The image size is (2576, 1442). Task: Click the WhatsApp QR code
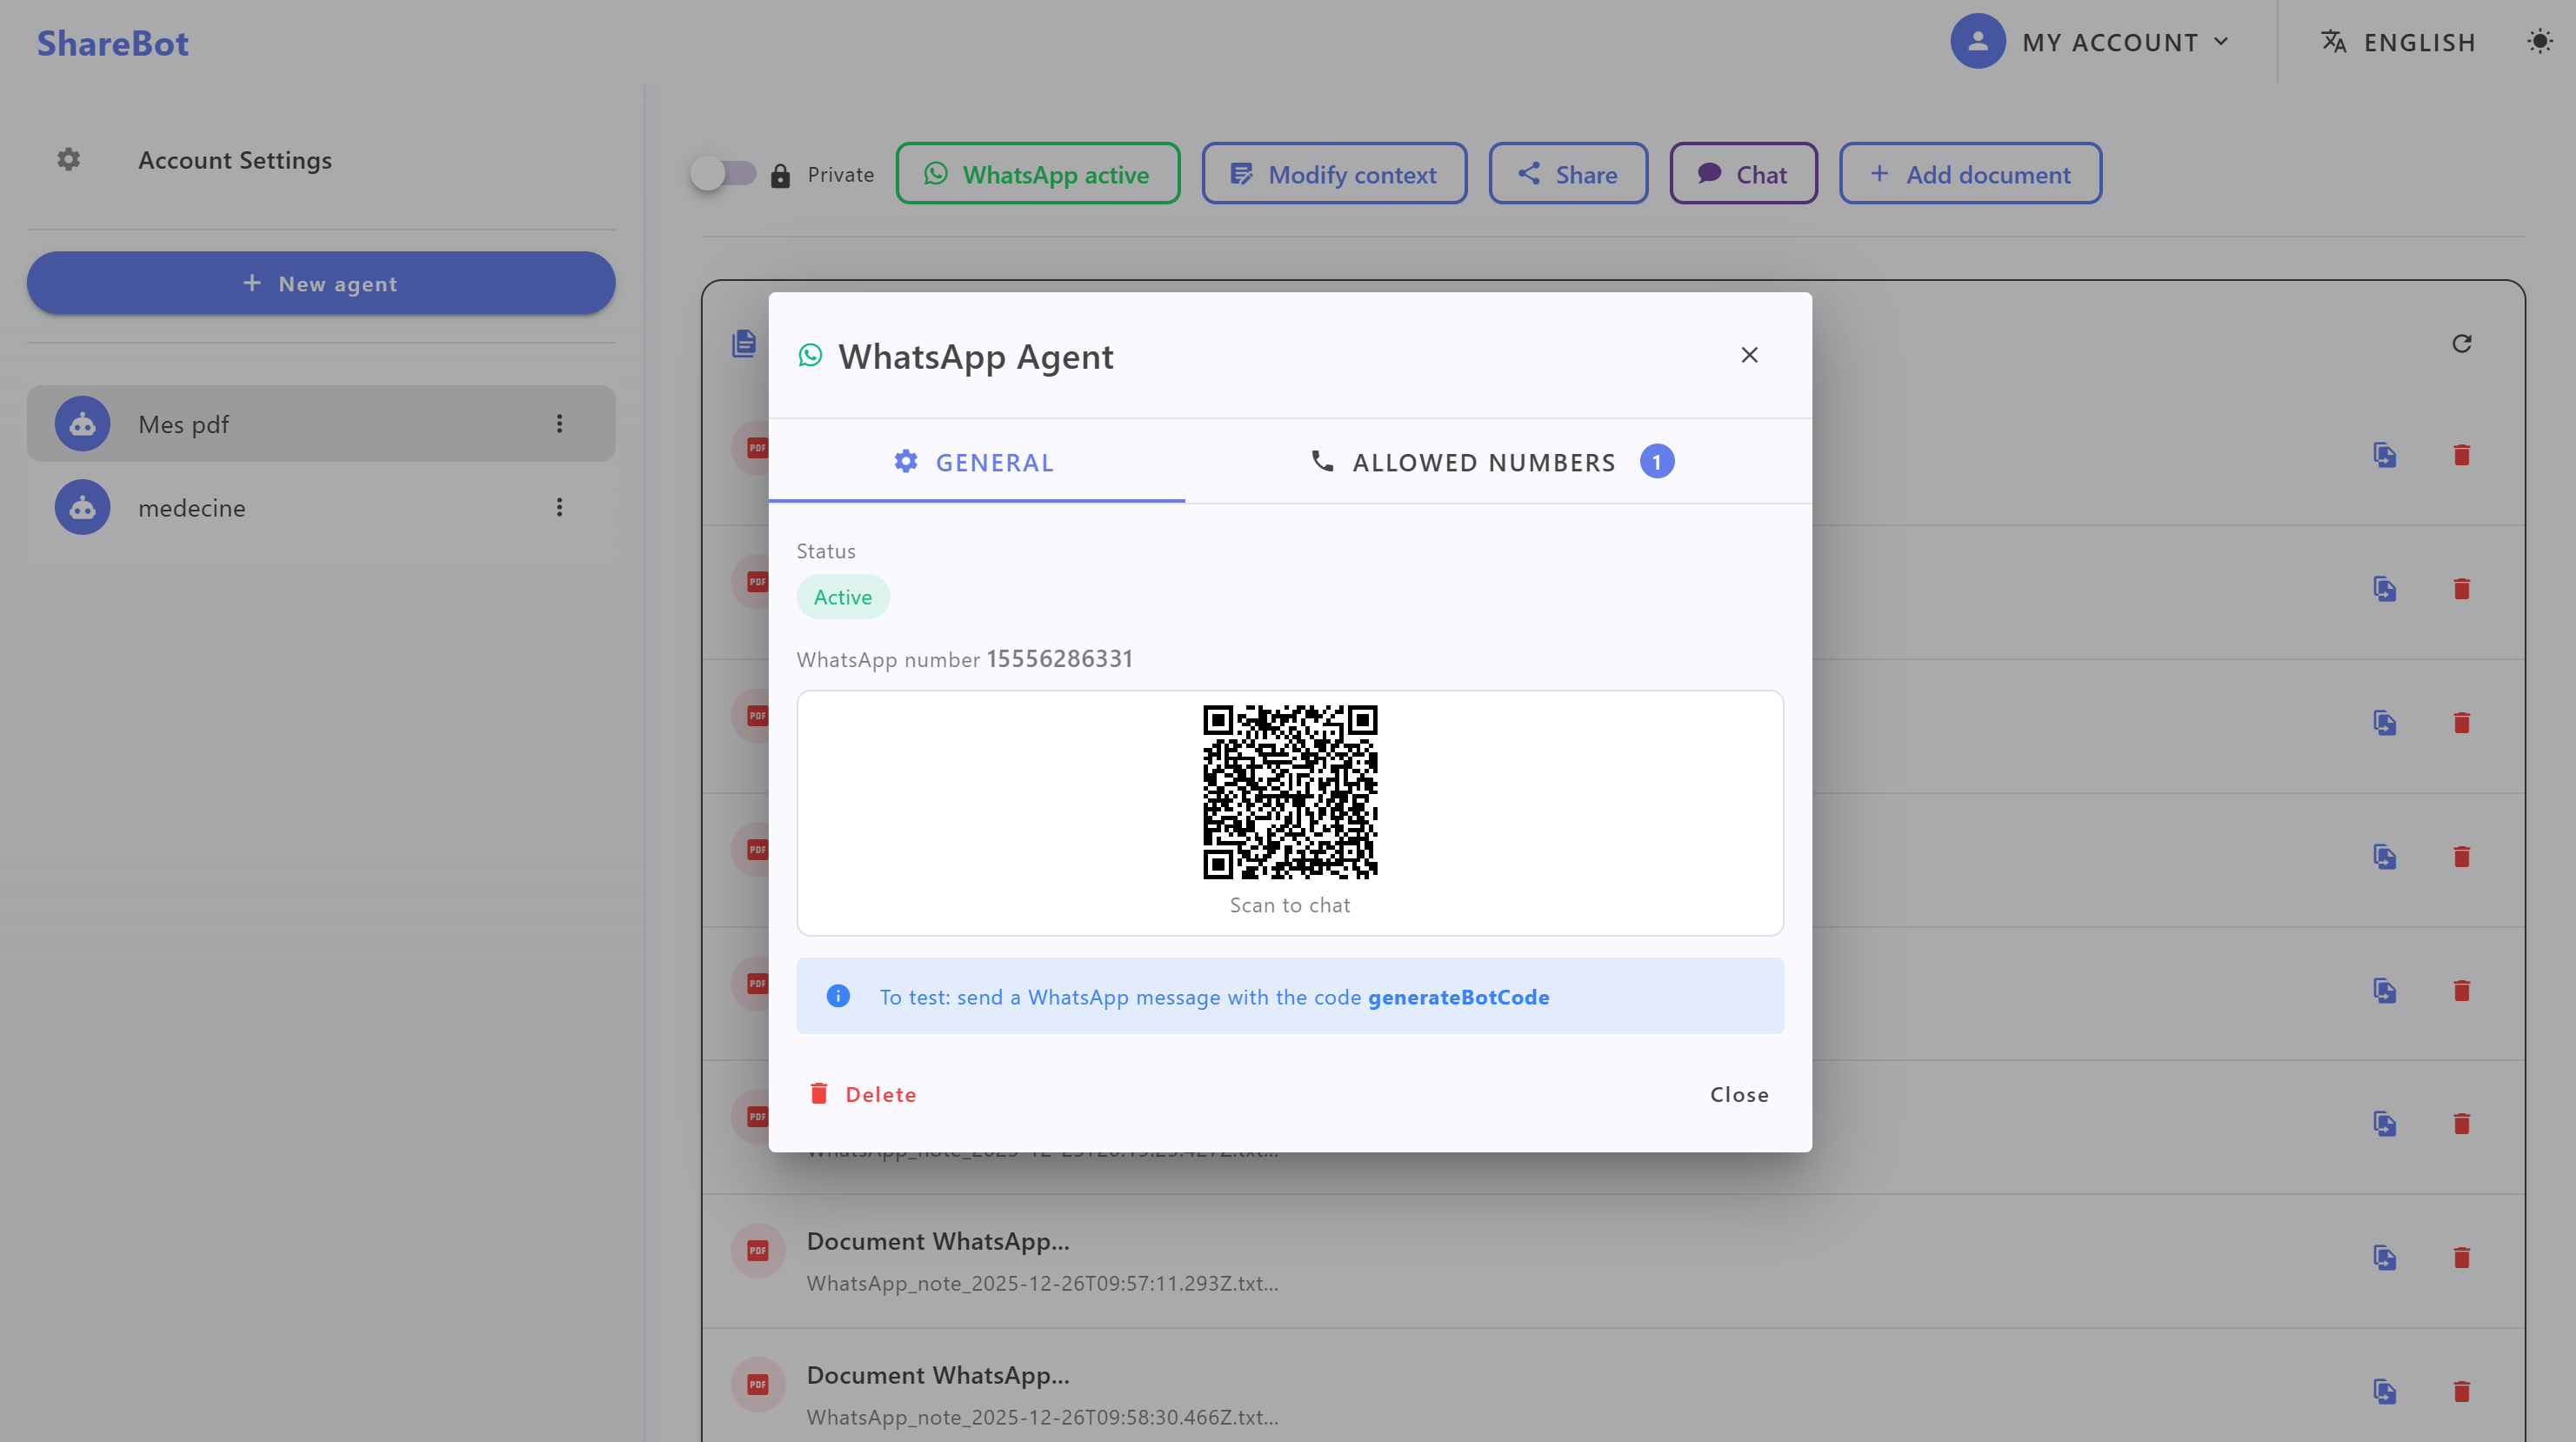pos(1289,791)
